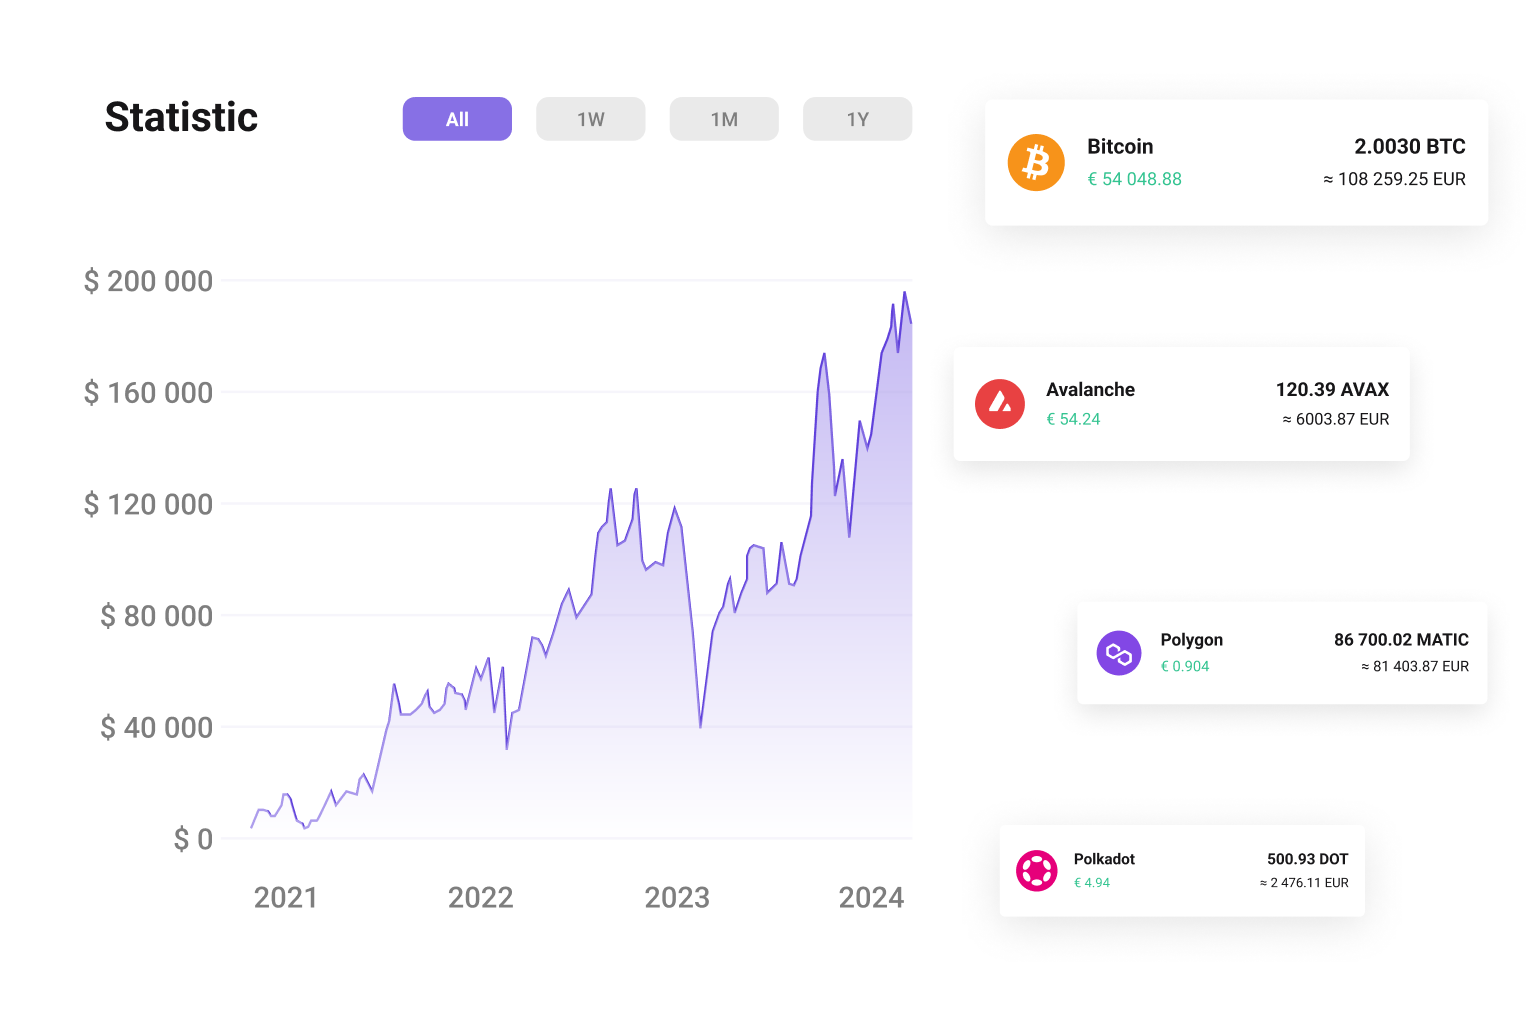Screen dimensions: 1535x1024
Task: Click the pink Polkadot circle logo
Action: click(1037, 870)
